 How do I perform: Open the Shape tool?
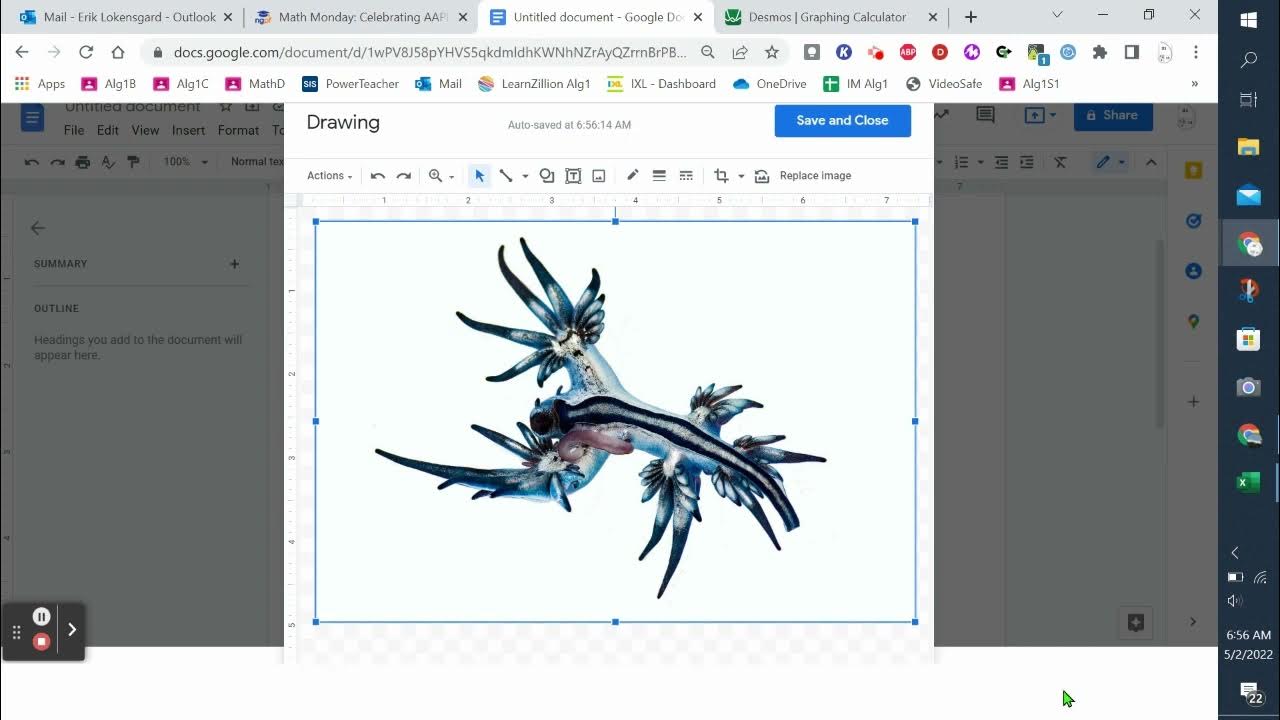[547, 176]
